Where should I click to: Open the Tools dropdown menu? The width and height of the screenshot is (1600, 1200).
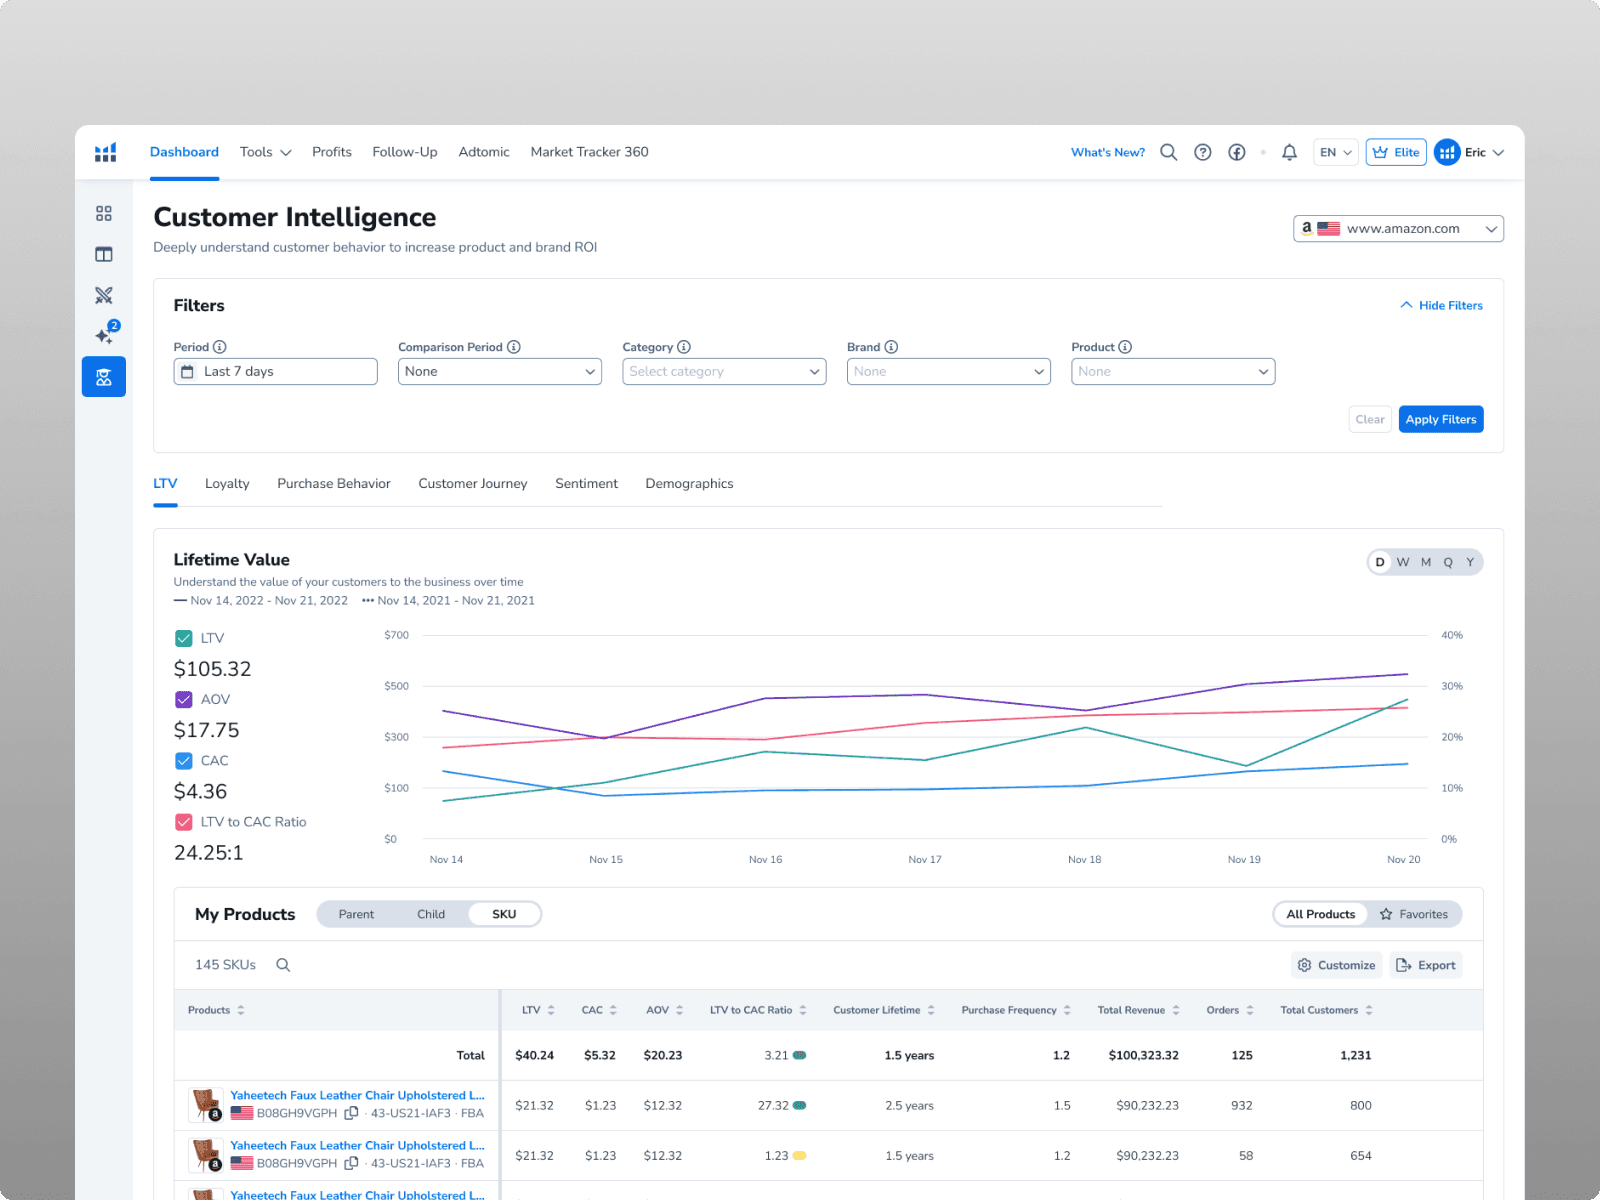click(265, 152)
